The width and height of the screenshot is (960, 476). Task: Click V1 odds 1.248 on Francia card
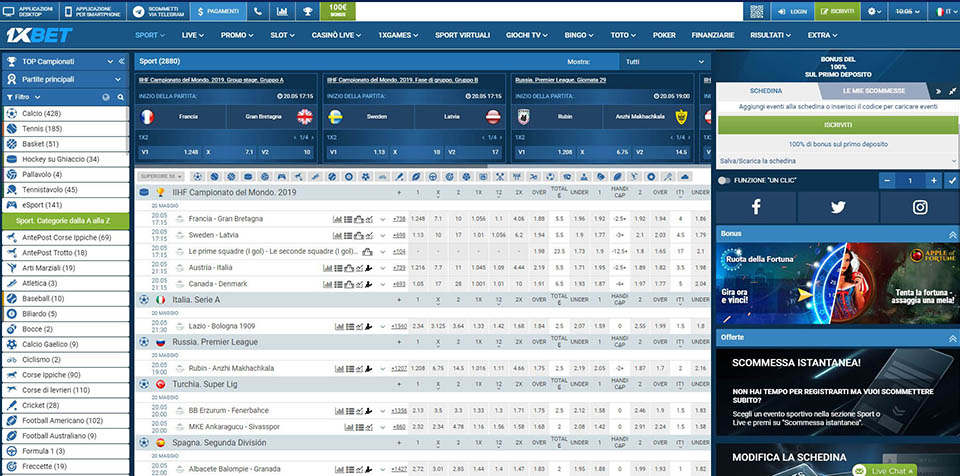[169, 152]
